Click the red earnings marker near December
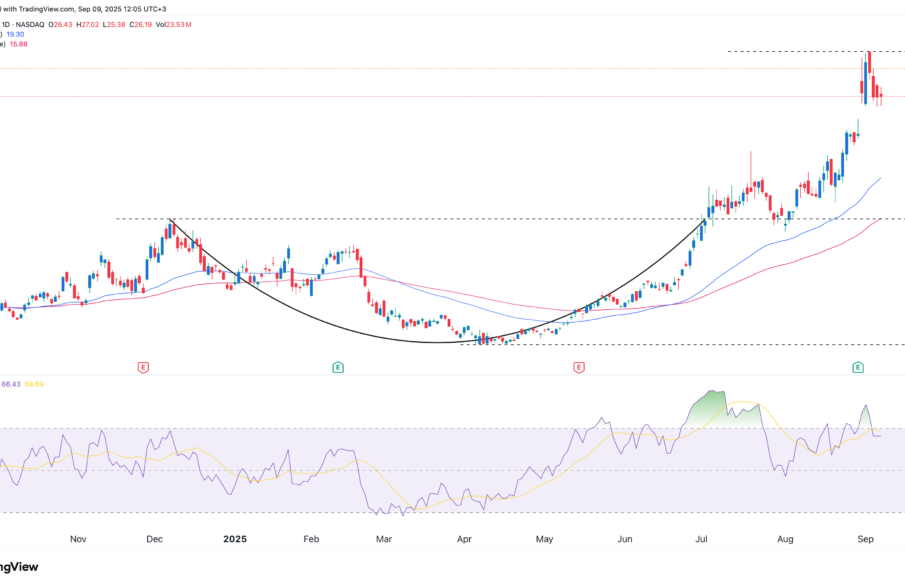Viewport: 905px width, 584px height. (x=143, y=368)
